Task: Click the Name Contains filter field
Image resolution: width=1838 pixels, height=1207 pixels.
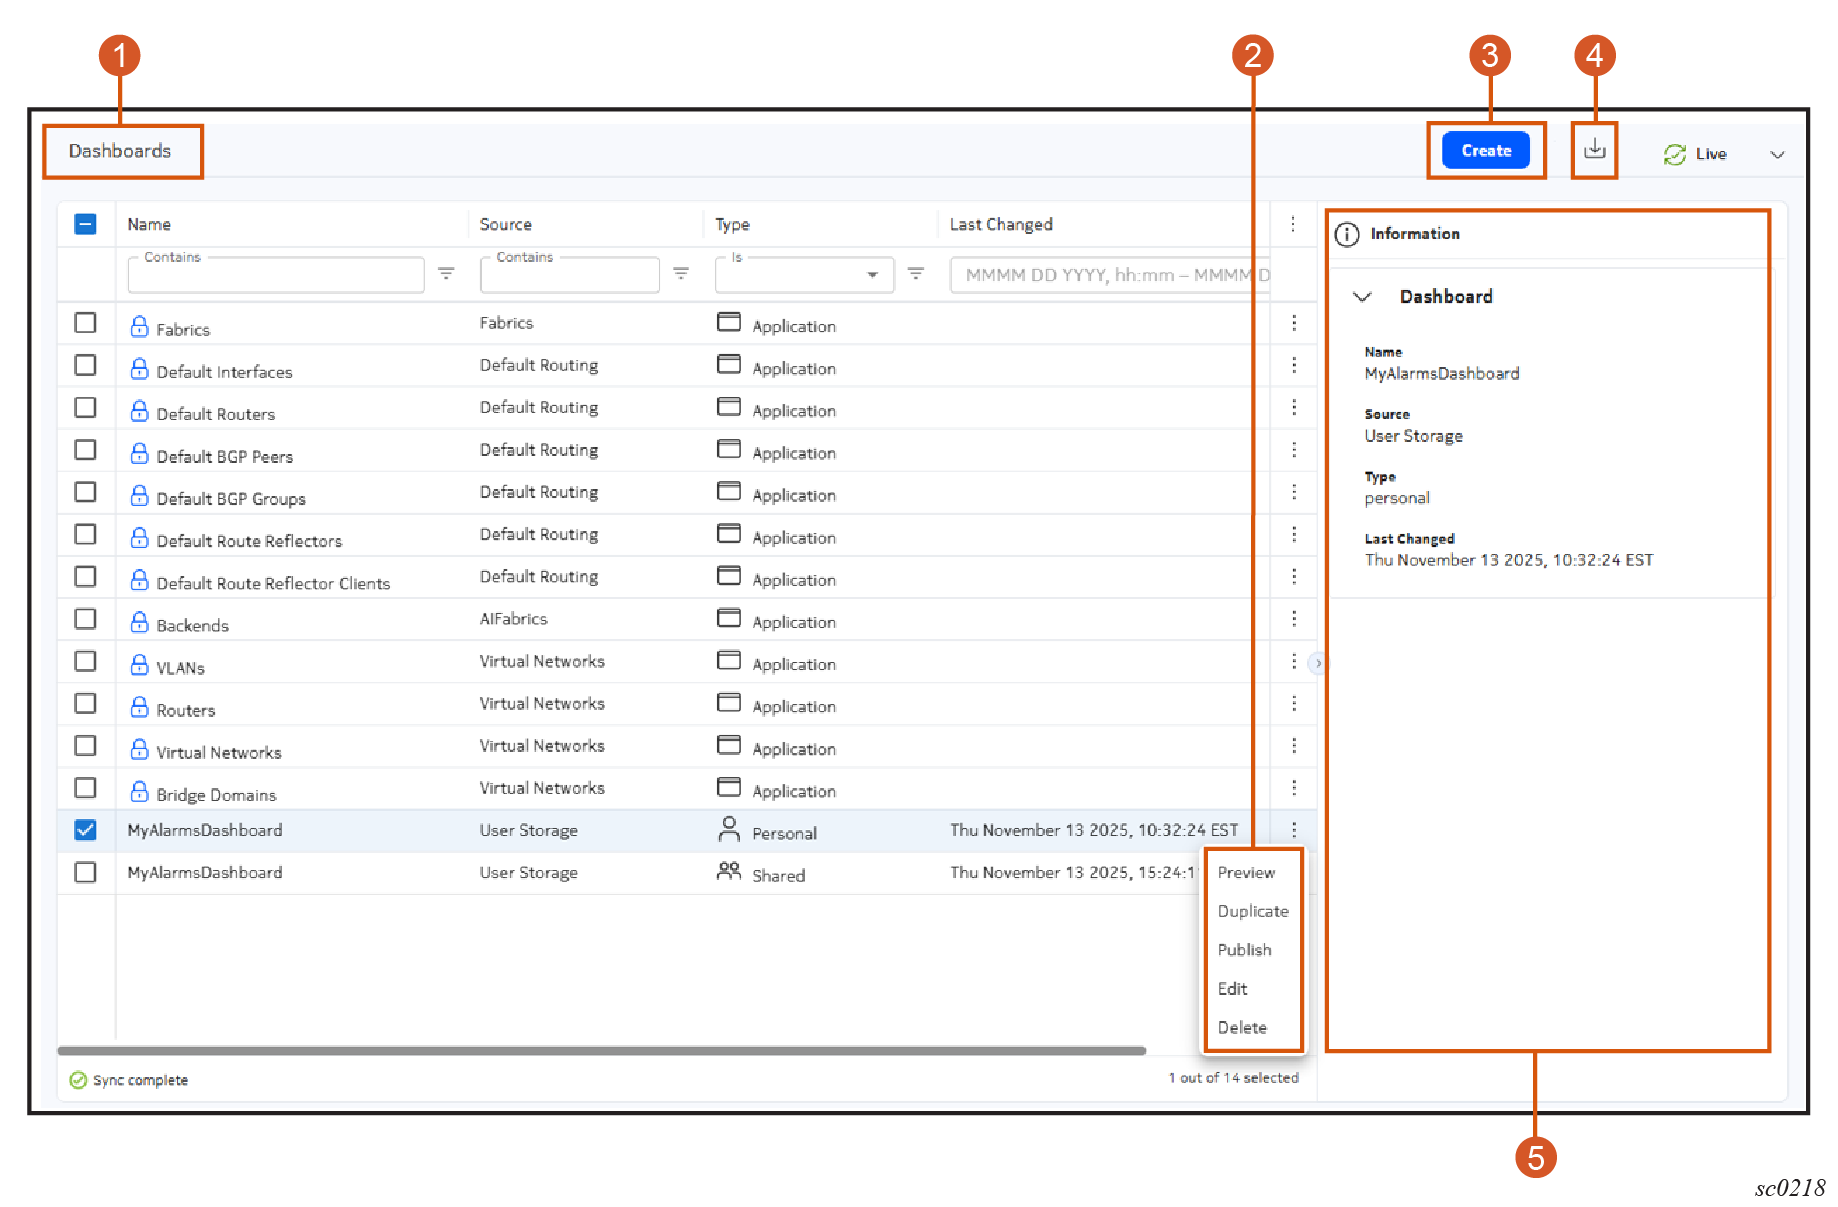Action: tap(275, 276)
